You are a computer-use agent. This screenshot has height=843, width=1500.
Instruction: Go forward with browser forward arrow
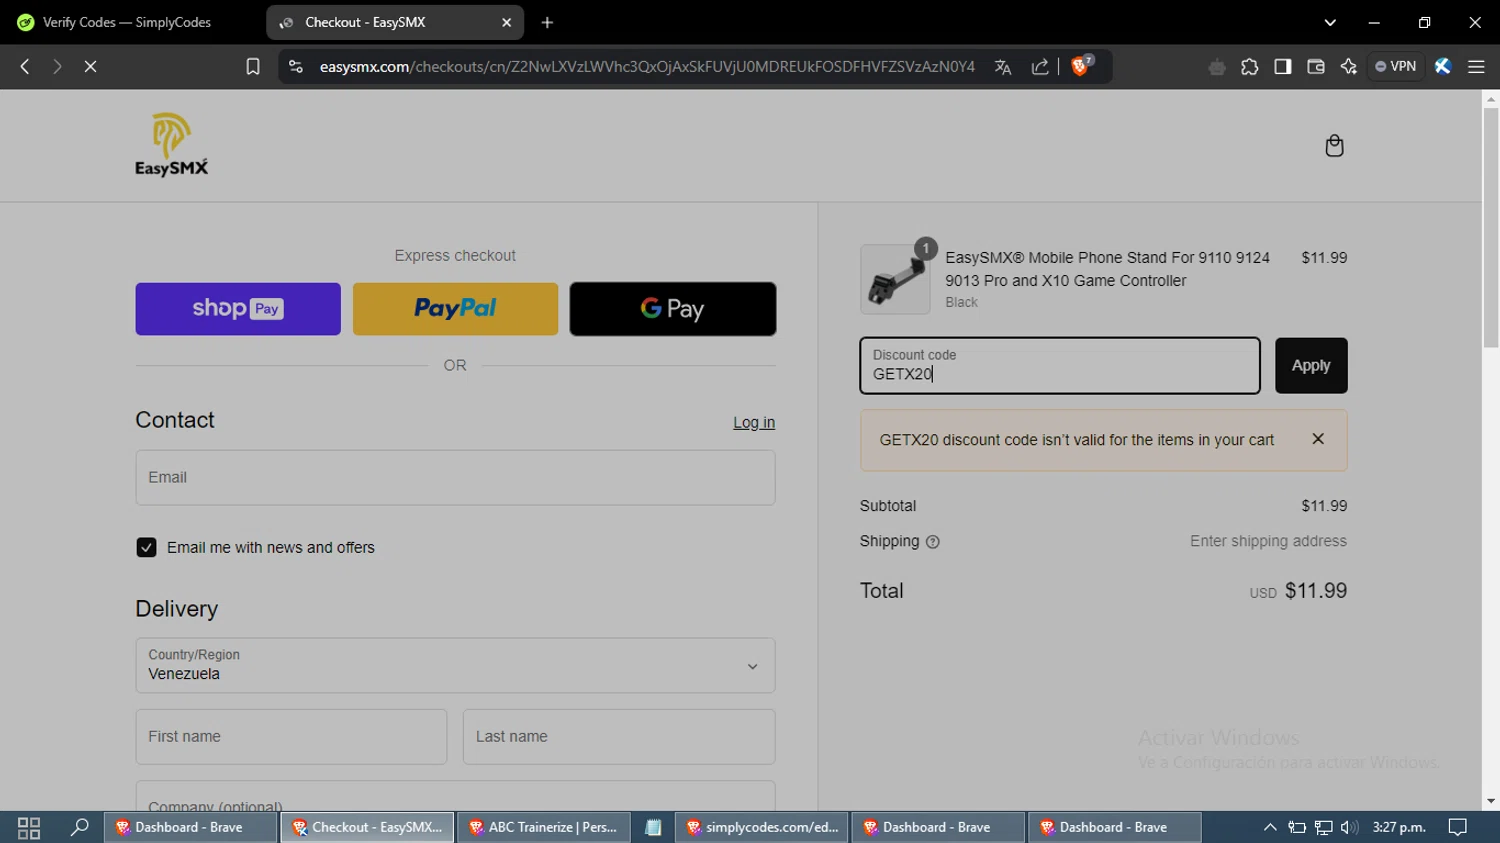click(x=57, y=66)
